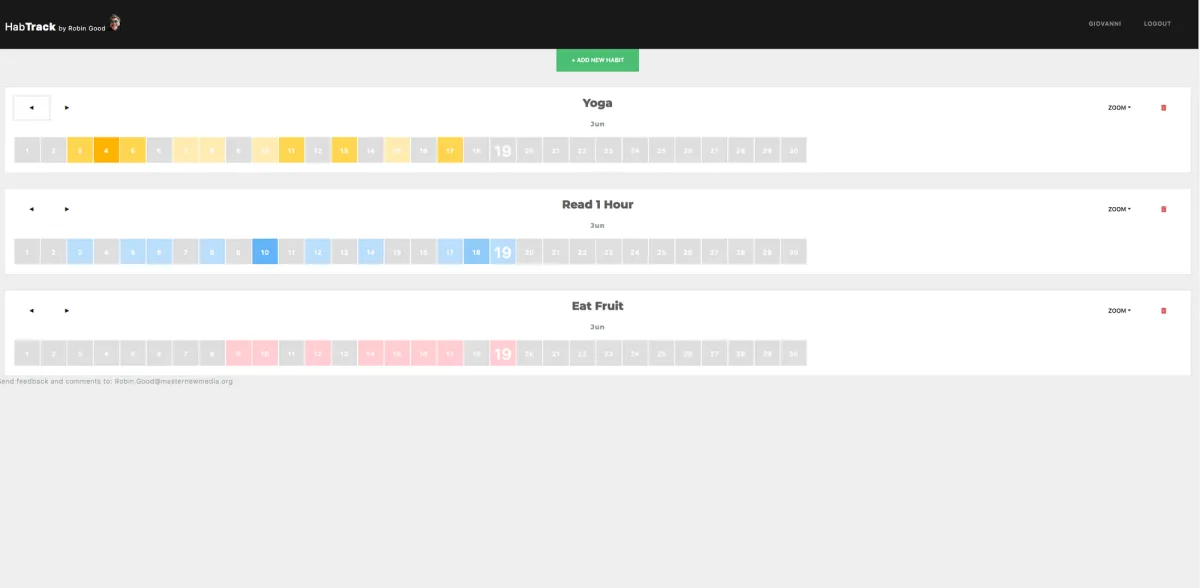Viewport: 1200px width, 588px height.
Task: Click the Read 1 Hour habit title
Action: [x=597, y=204]
